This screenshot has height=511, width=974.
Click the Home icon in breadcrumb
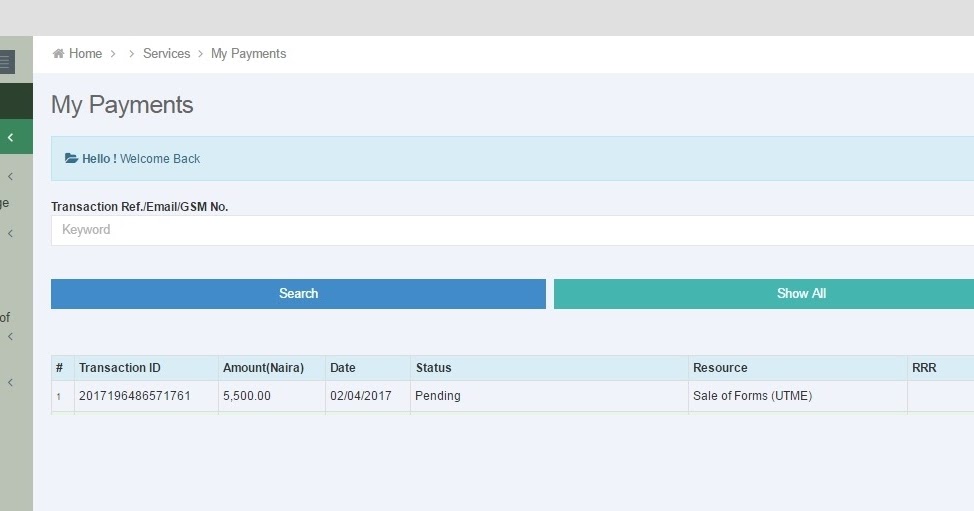coord(58,53)
